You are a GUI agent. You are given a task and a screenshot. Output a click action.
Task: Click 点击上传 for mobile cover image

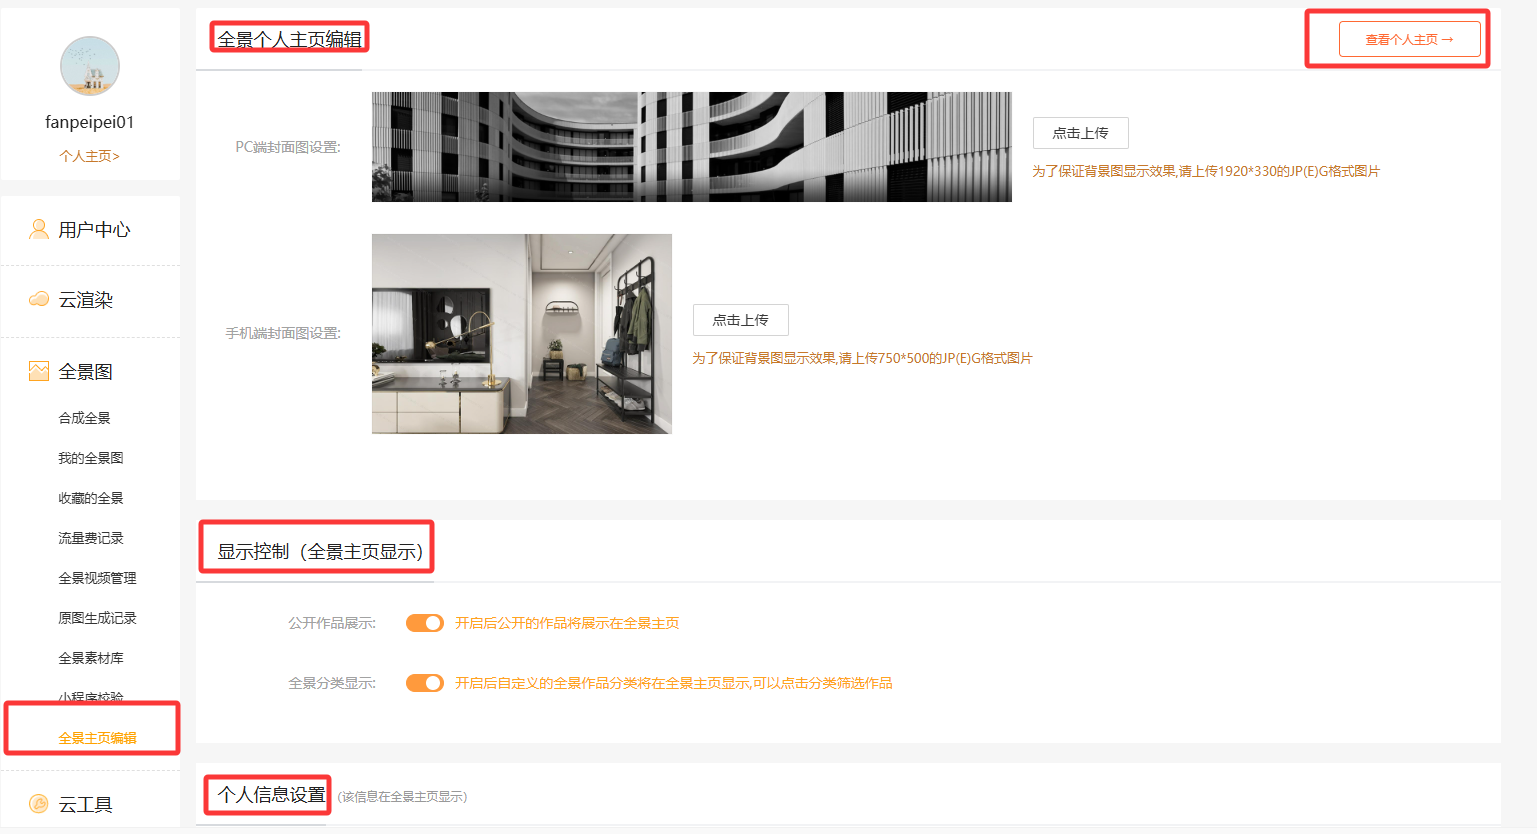pyautogui.click(x=740, y=320)
